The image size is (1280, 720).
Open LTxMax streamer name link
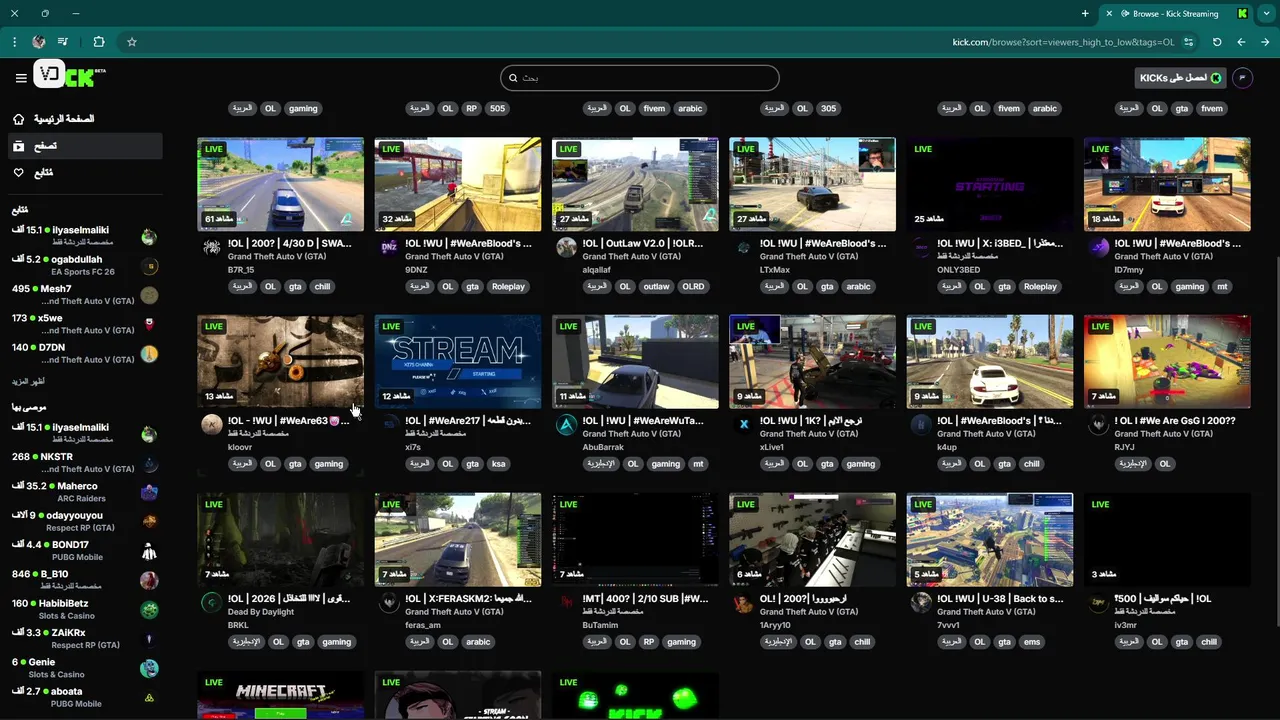pos(775,270)
